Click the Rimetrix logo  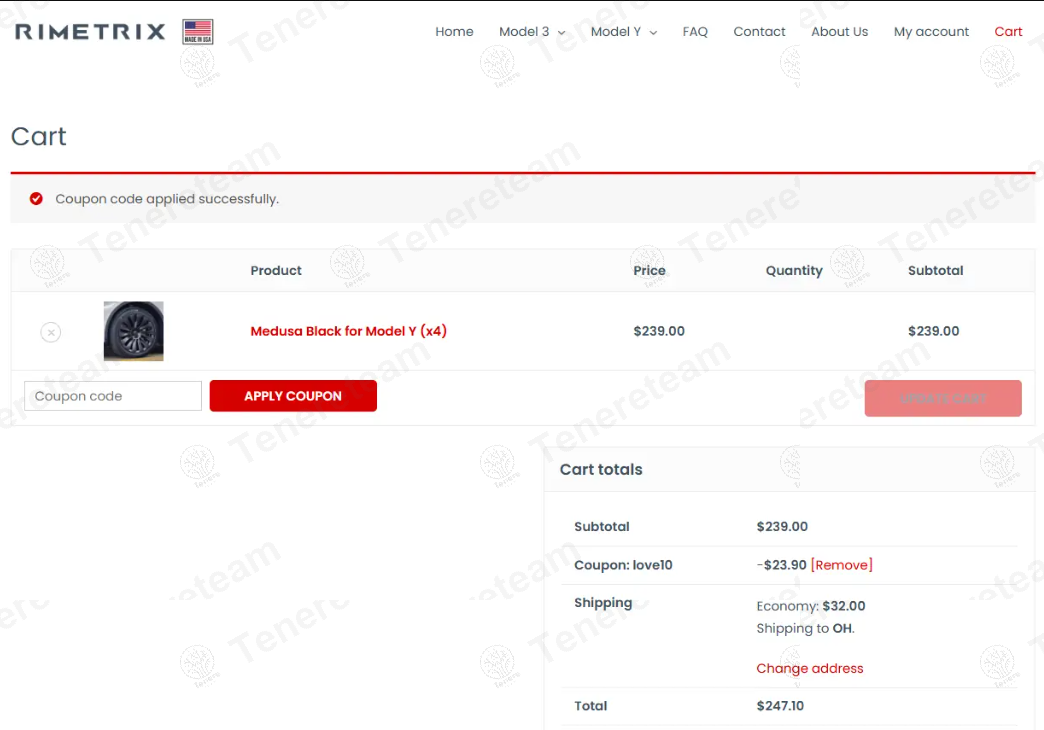tap(90, 31)
